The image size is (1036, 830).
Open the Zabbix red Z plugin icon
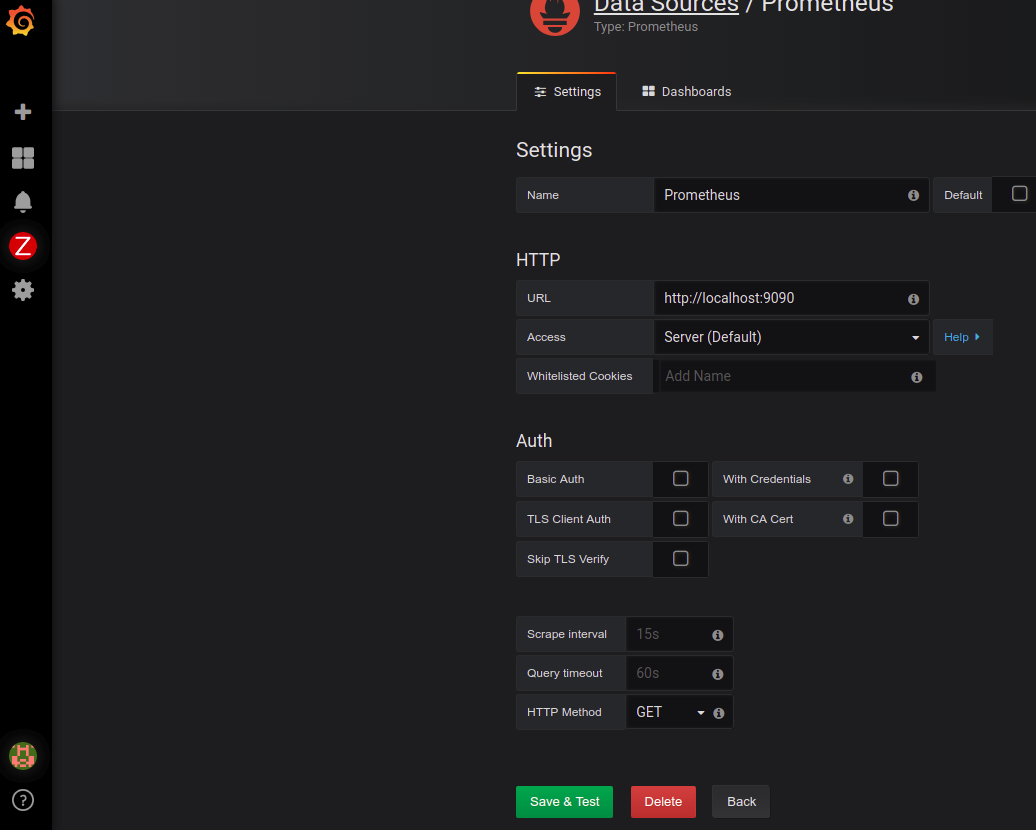tap(23, 246)
